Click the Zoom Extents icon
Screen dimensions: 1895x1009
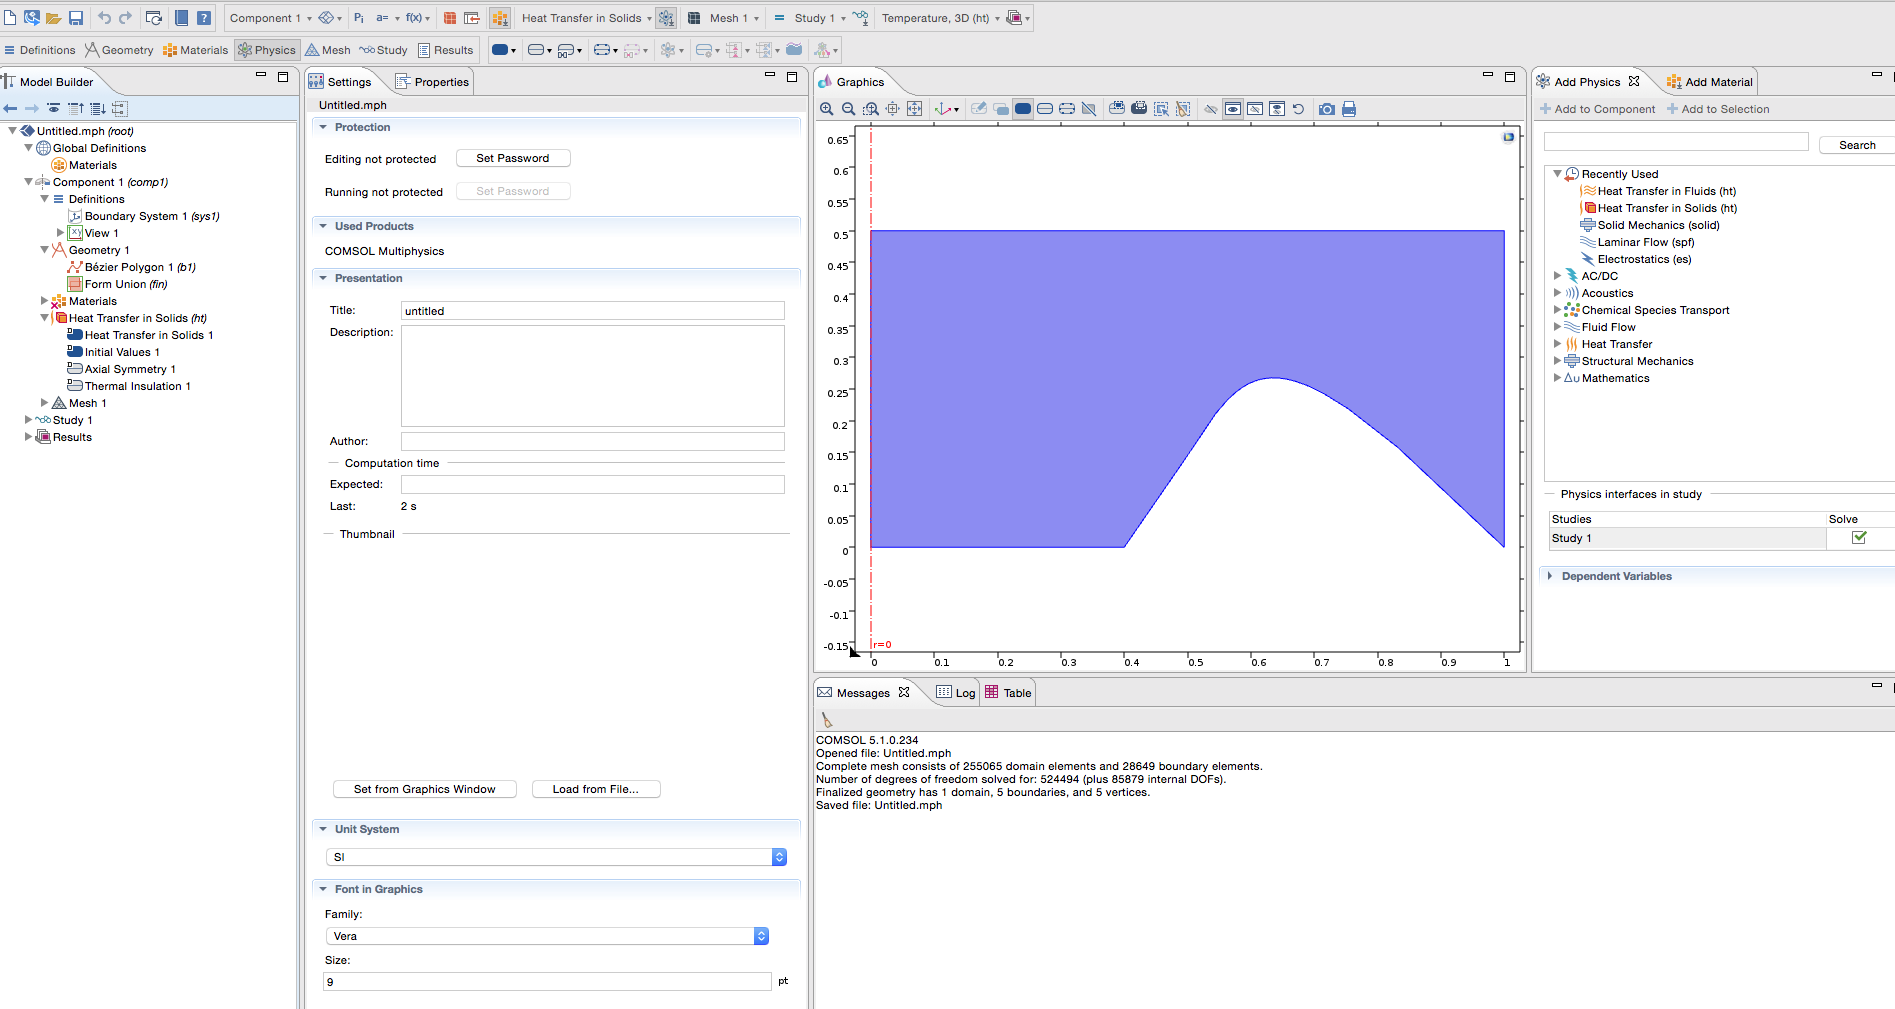[914, 109]
